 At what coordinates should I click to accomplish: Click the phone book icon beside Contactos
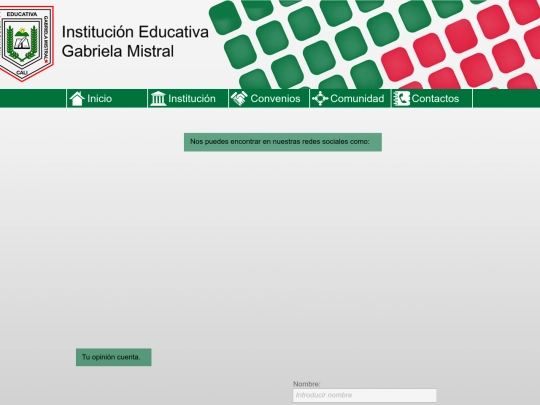402,98
